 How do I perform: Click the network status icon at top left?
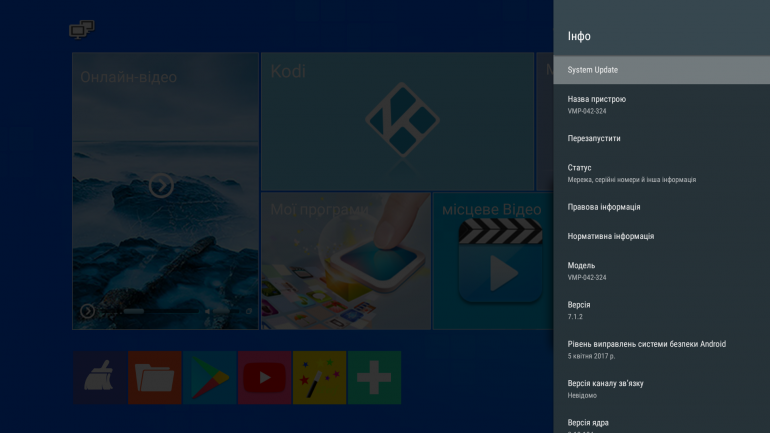click(82, 30)
